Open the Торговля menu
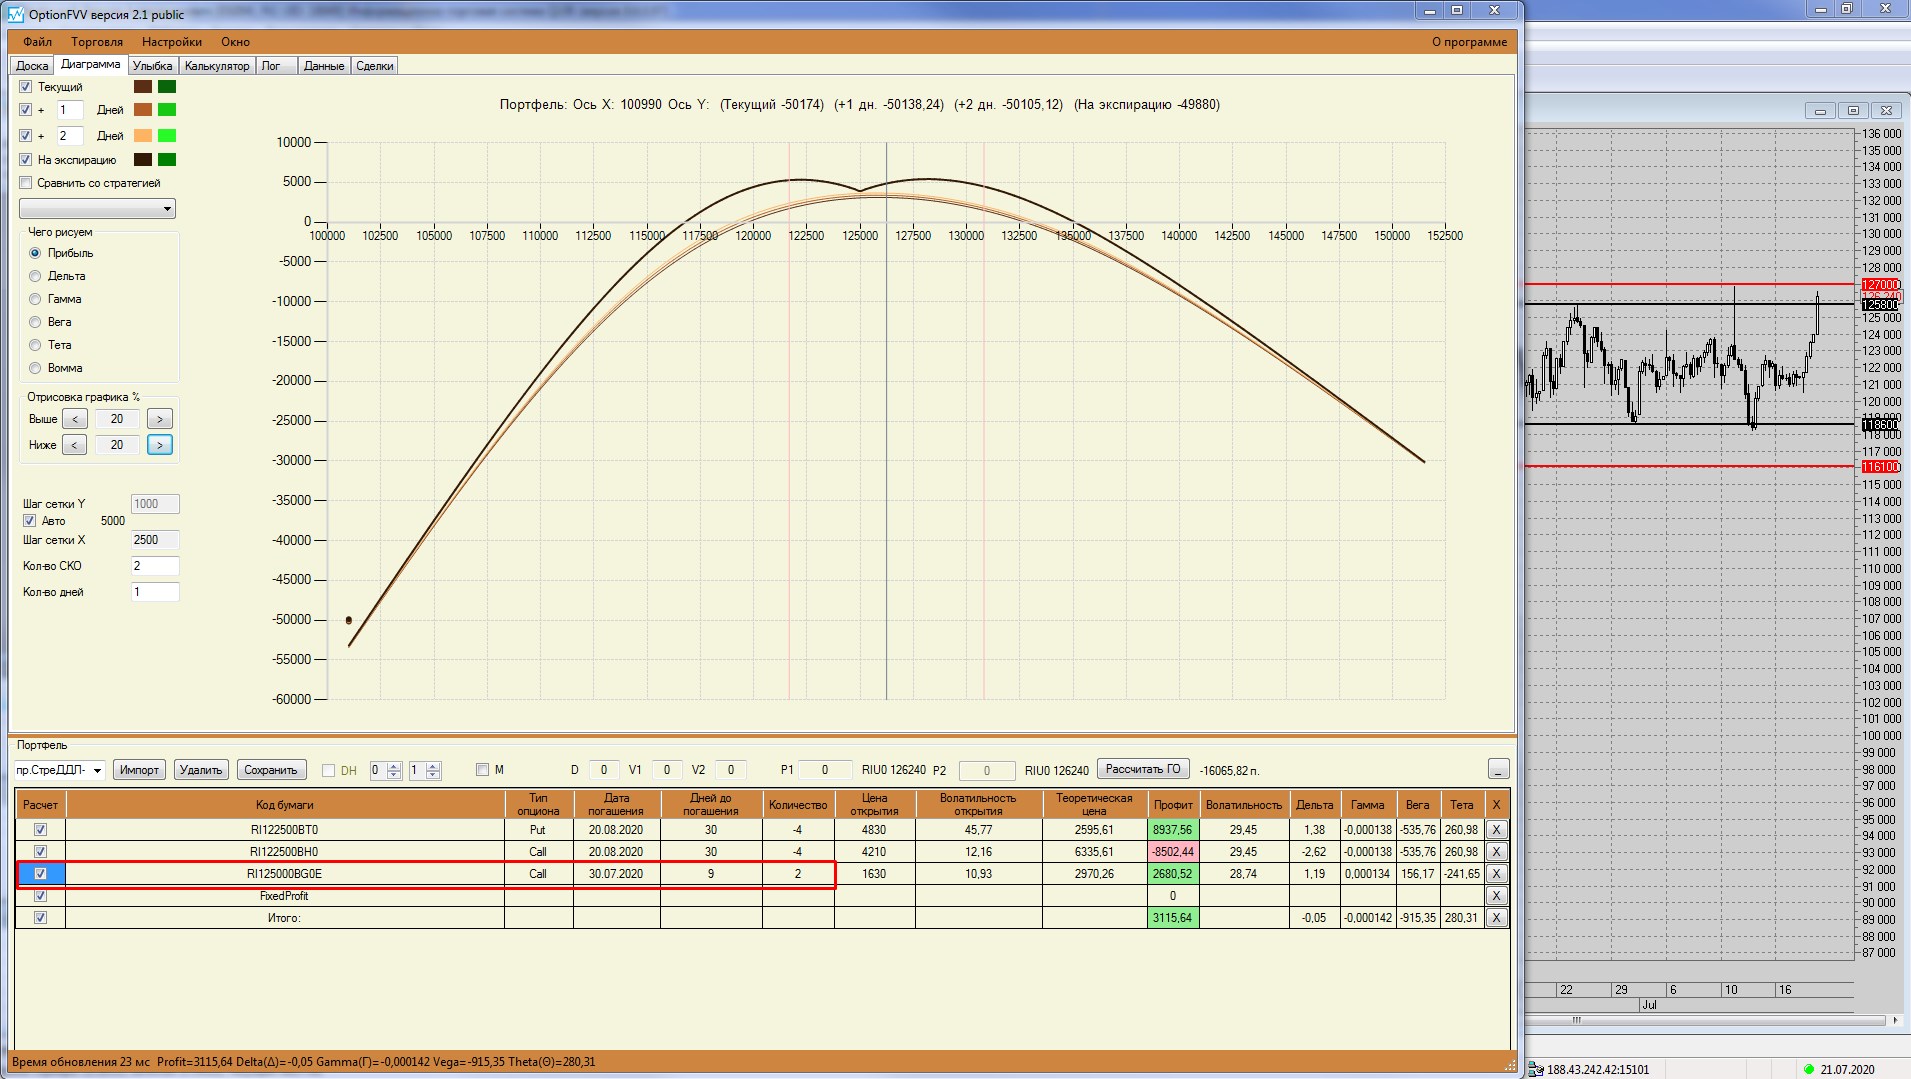Screen dimensions: 1911x1079 (97, 42)
